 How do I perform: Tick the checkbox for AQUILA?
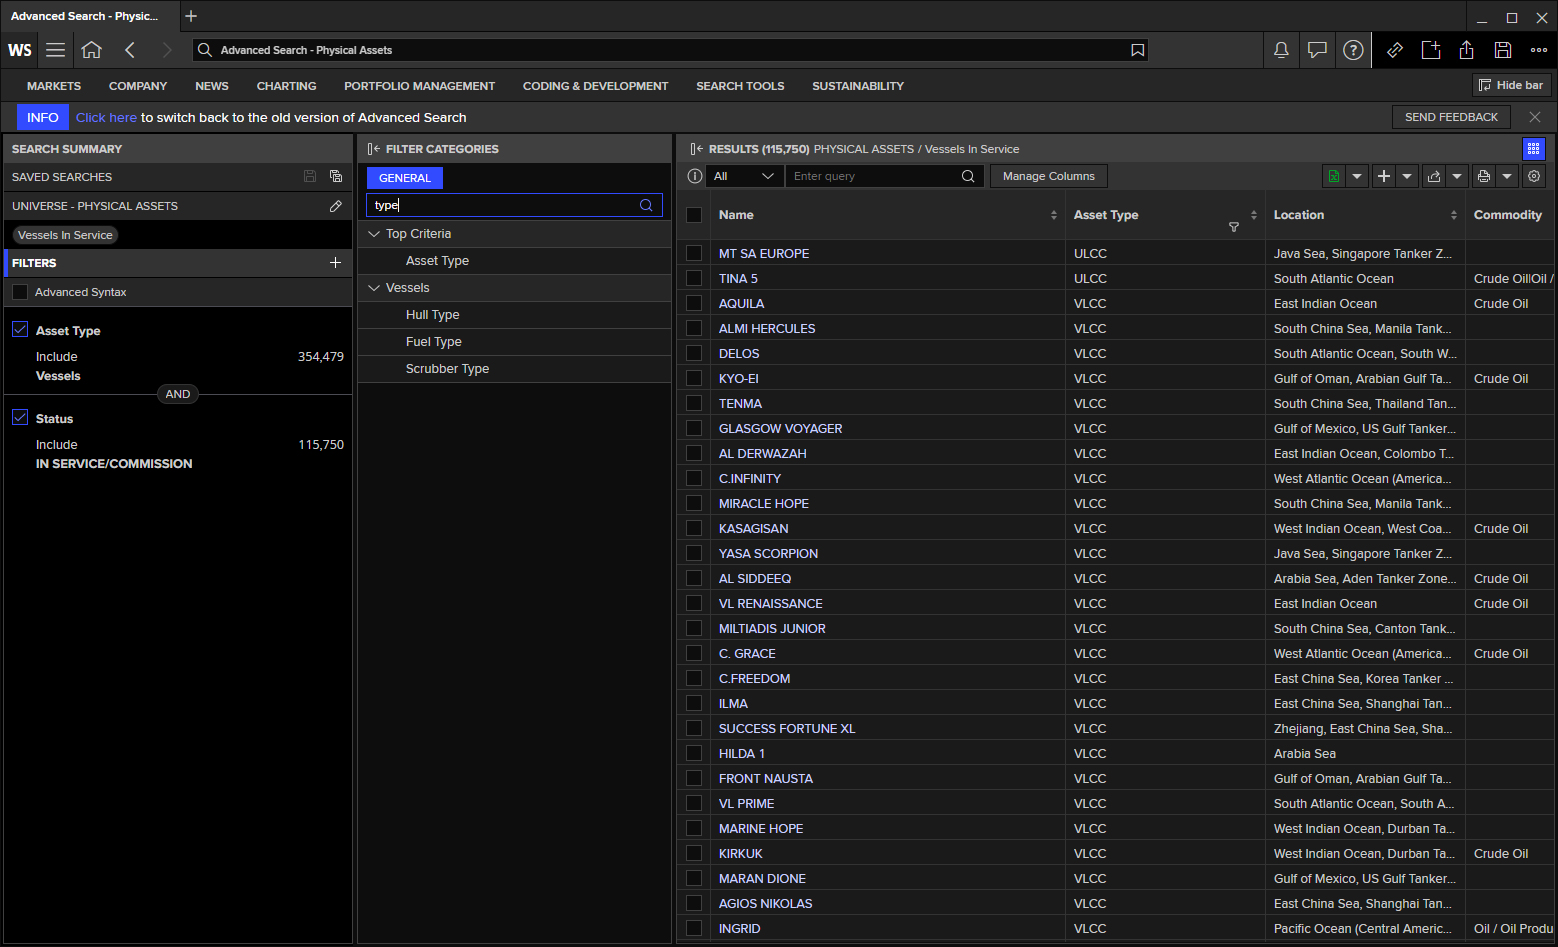[694, 303]
